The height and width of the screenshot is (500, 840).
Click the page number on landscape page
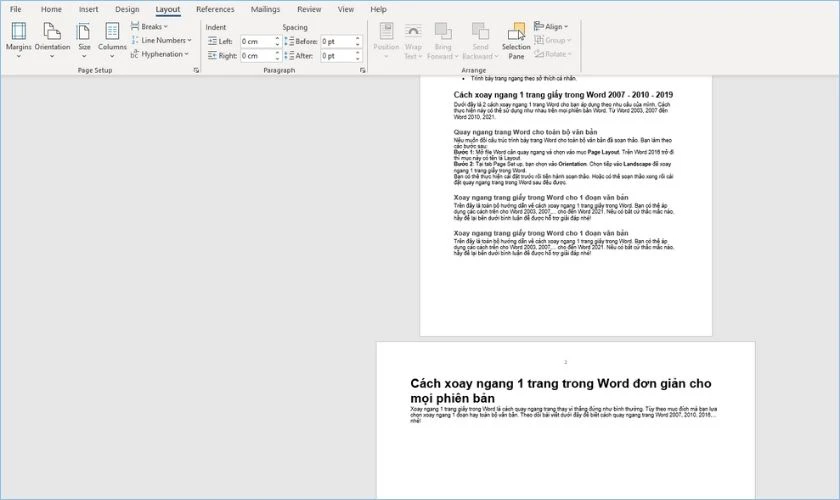tap(566, 362)
